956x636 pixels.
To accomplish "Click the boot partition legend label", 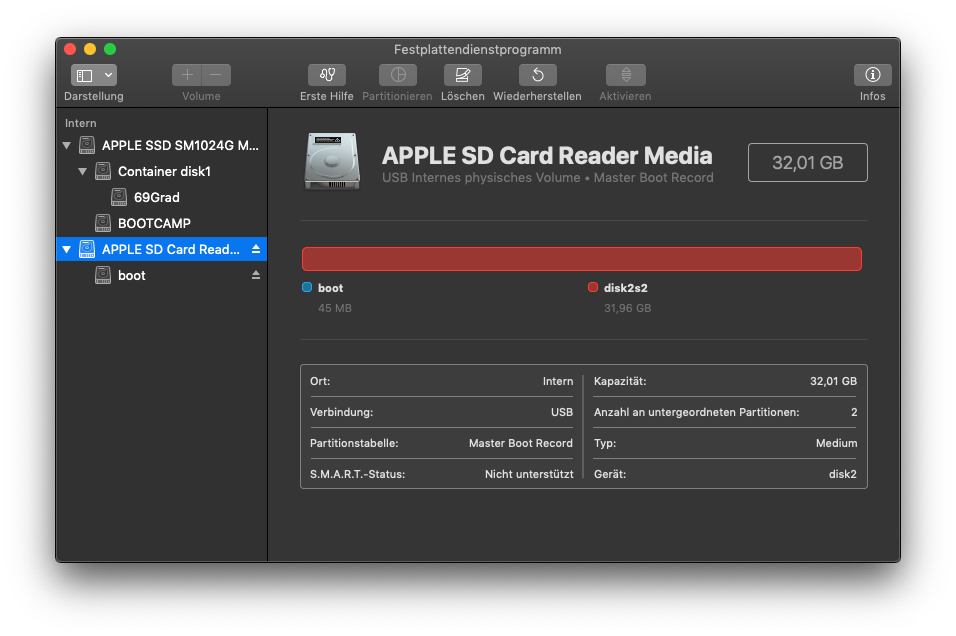I will click(x=330, y=288).
